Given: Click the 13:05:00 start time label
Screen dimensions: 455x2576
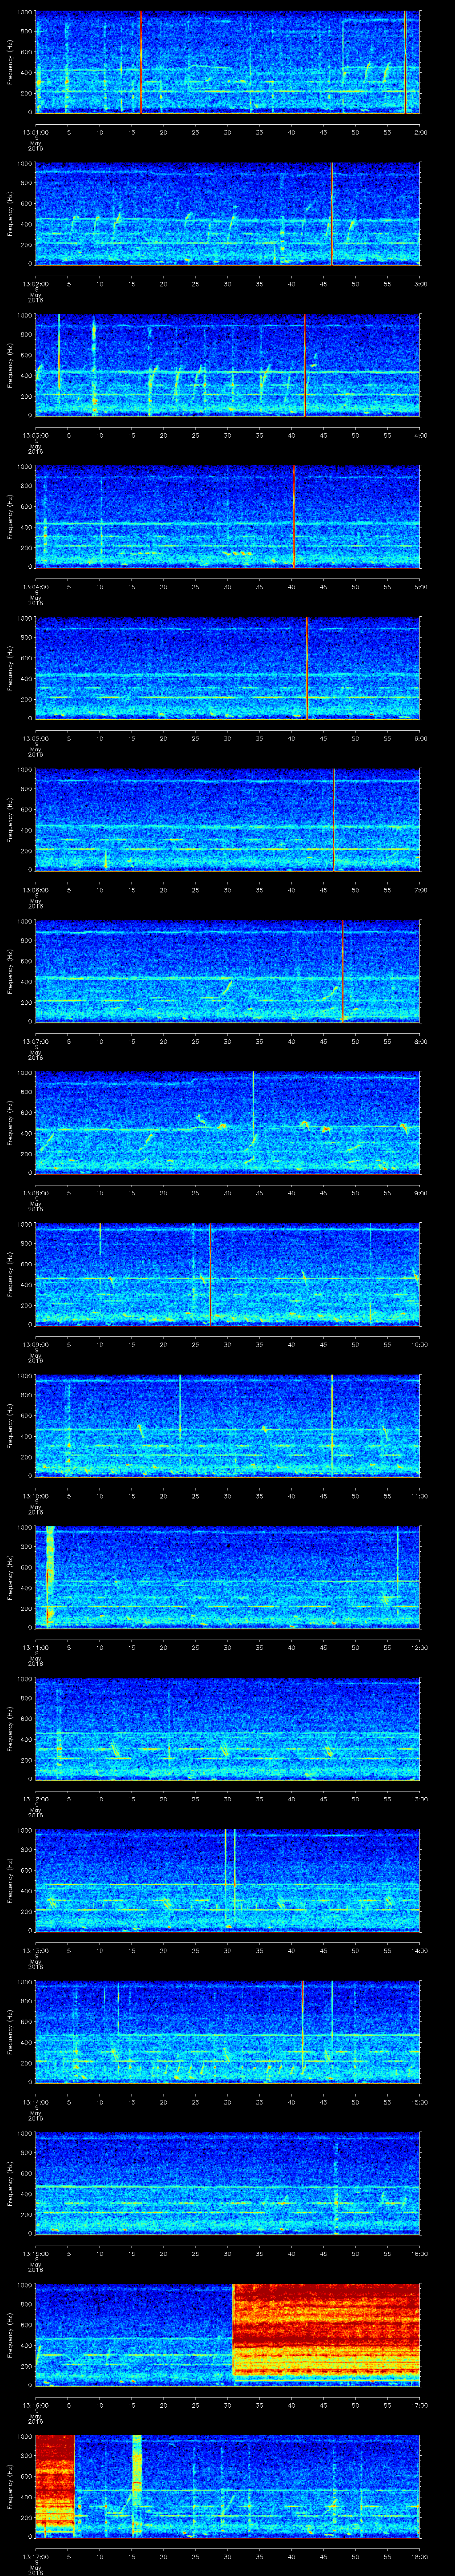Looking at the screenshot, I should [x=35, y=738].
